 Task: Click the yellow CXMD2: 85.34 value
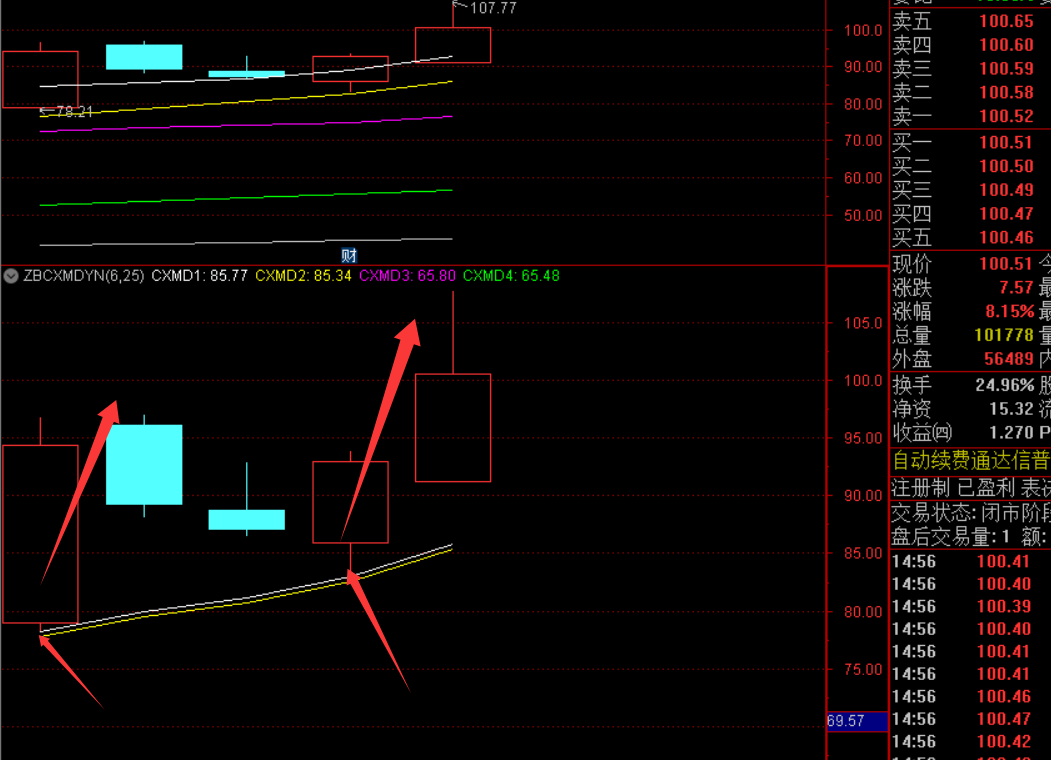303,276
